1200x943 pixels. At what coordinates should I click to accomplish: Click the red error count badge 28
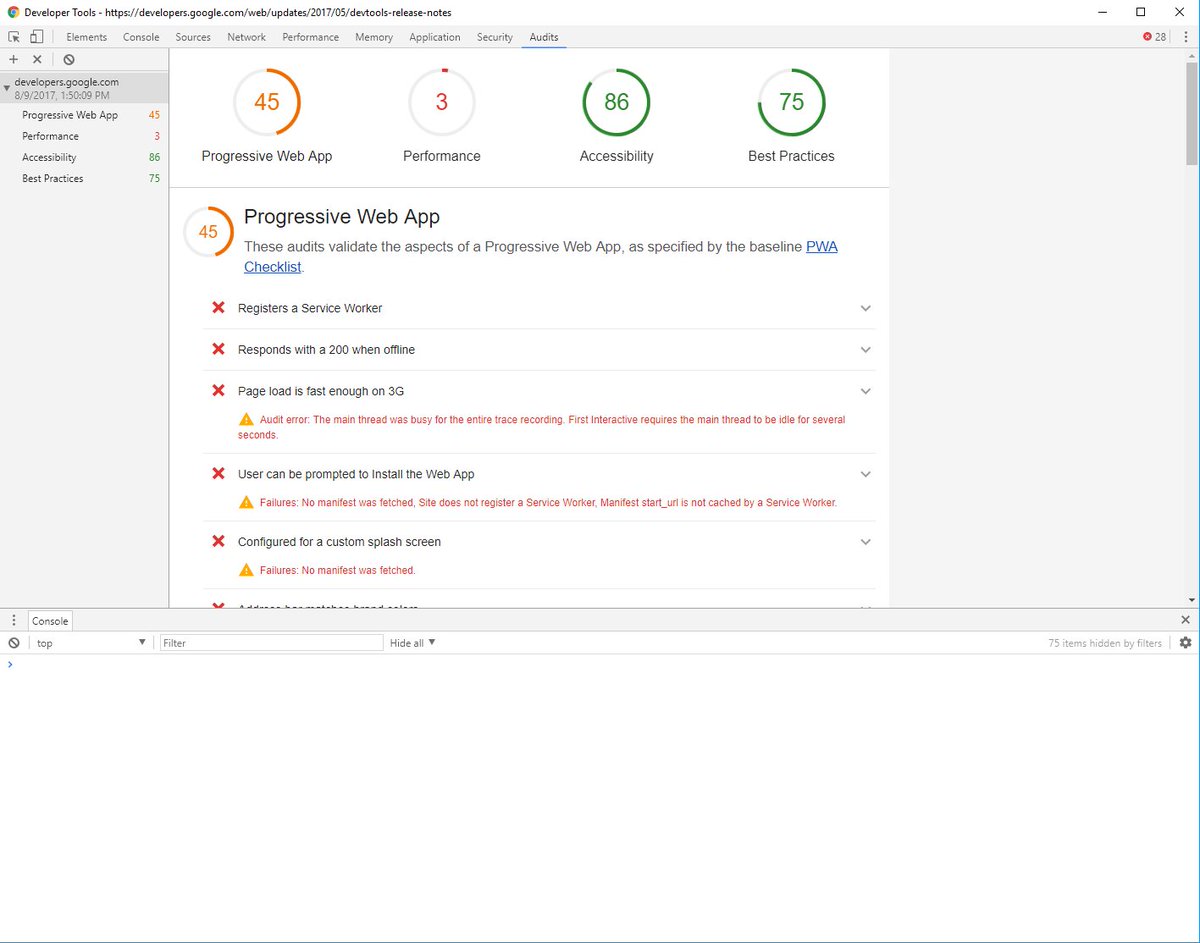(1154, 37)
